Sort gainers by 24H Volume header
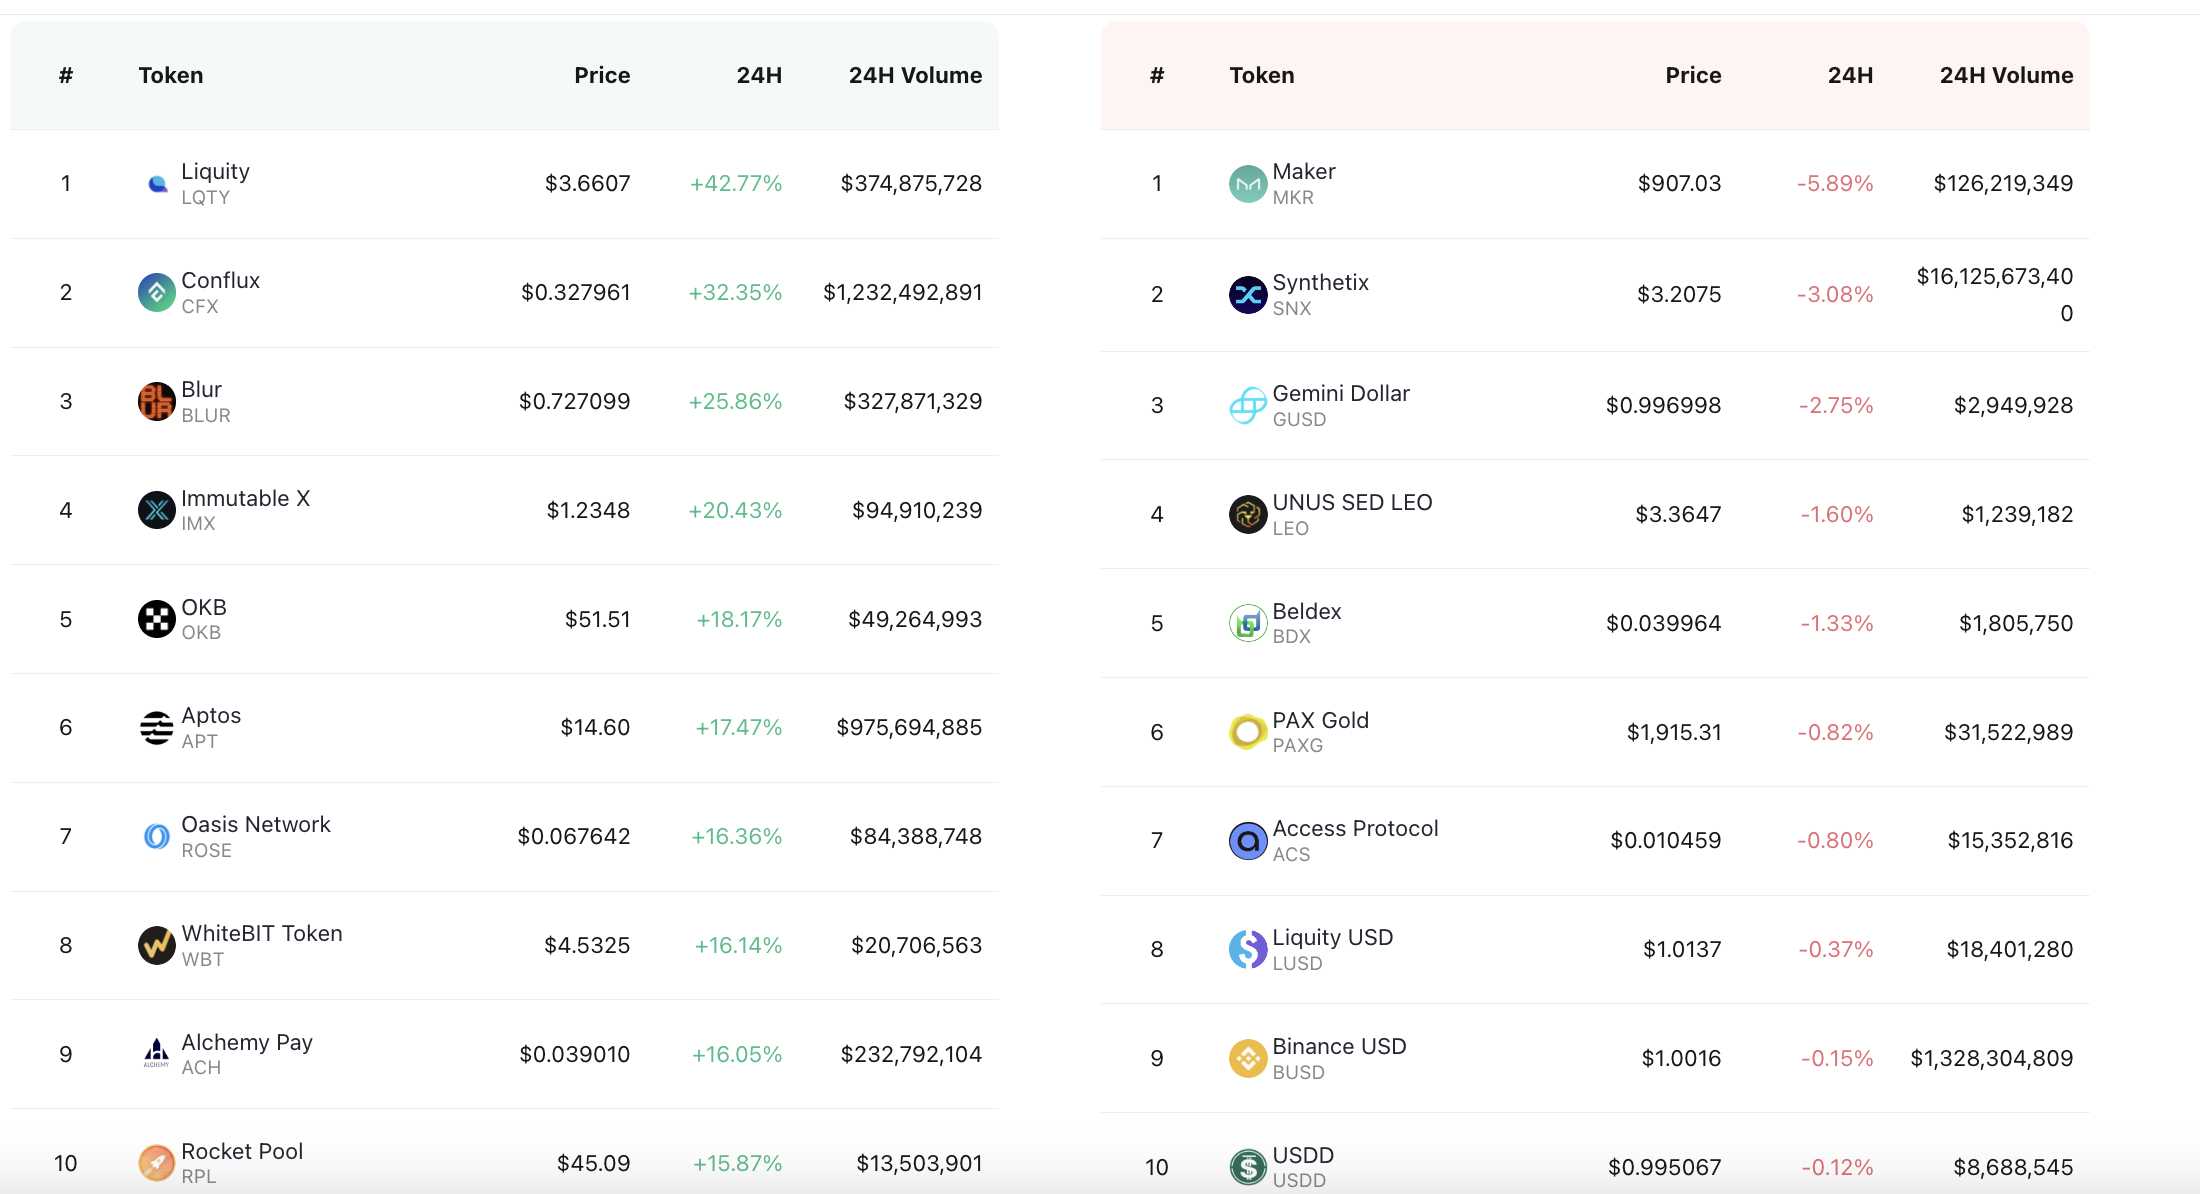2200x1194 pixels. (915, 76)
